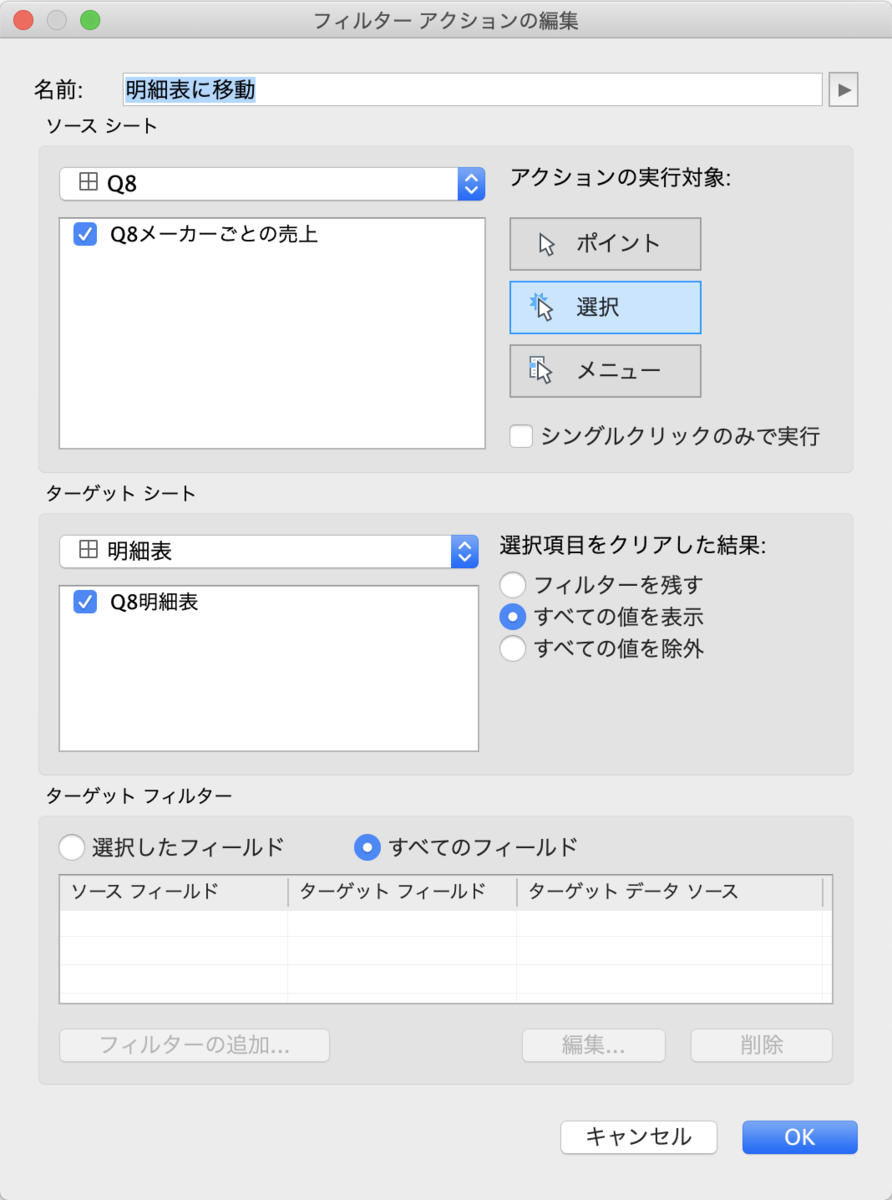
Task: Uncheck Q8メーカーごとの売上 sheet checkbox
Action: (85, 235)
